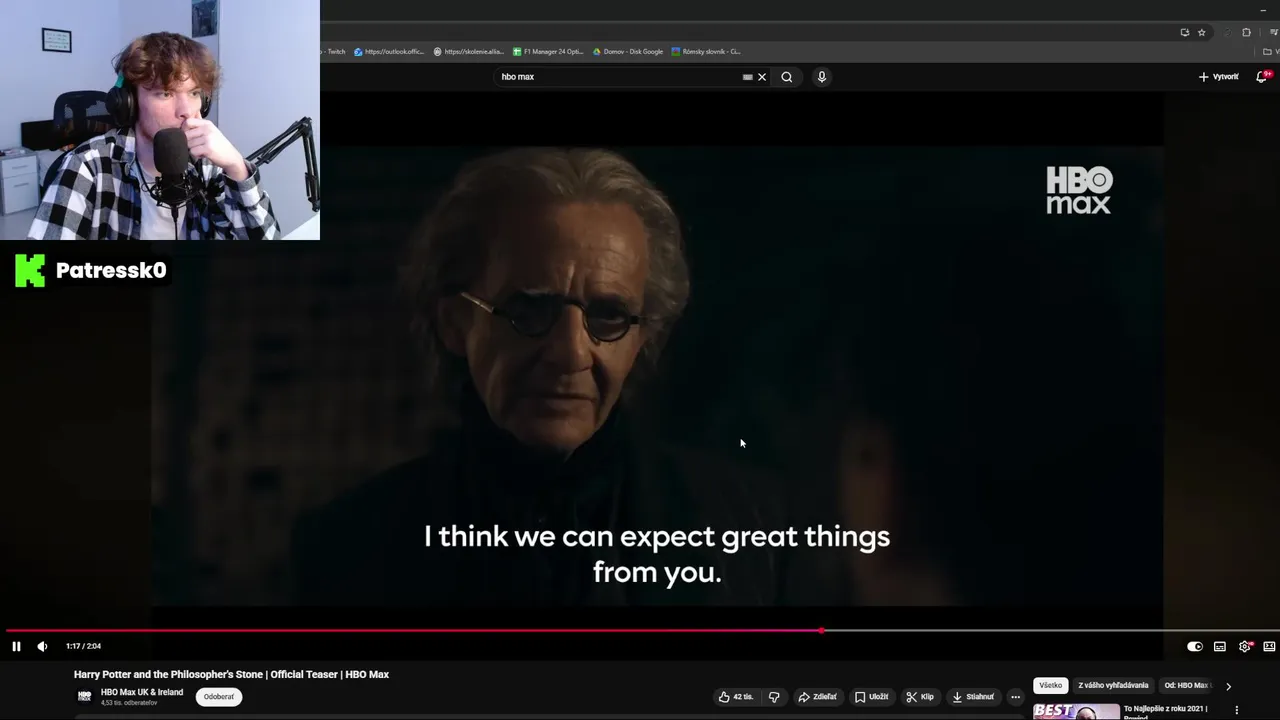Screen dimensions: 1280x720
Task: Open To Najlepšie z roku 2021 video thumbnail
Action: [1076, 711]
